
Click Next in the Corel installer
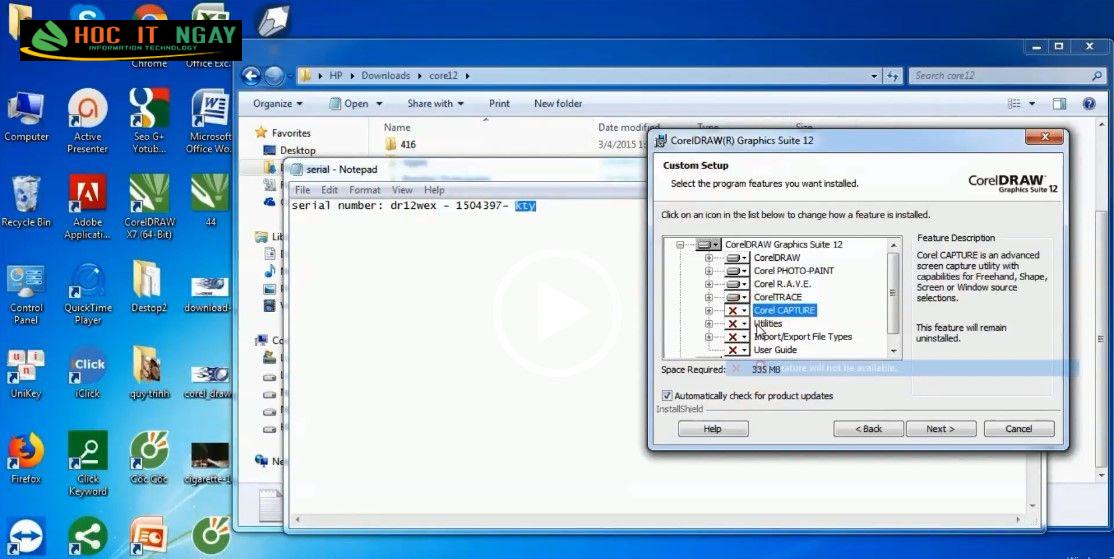coord(940,428)
